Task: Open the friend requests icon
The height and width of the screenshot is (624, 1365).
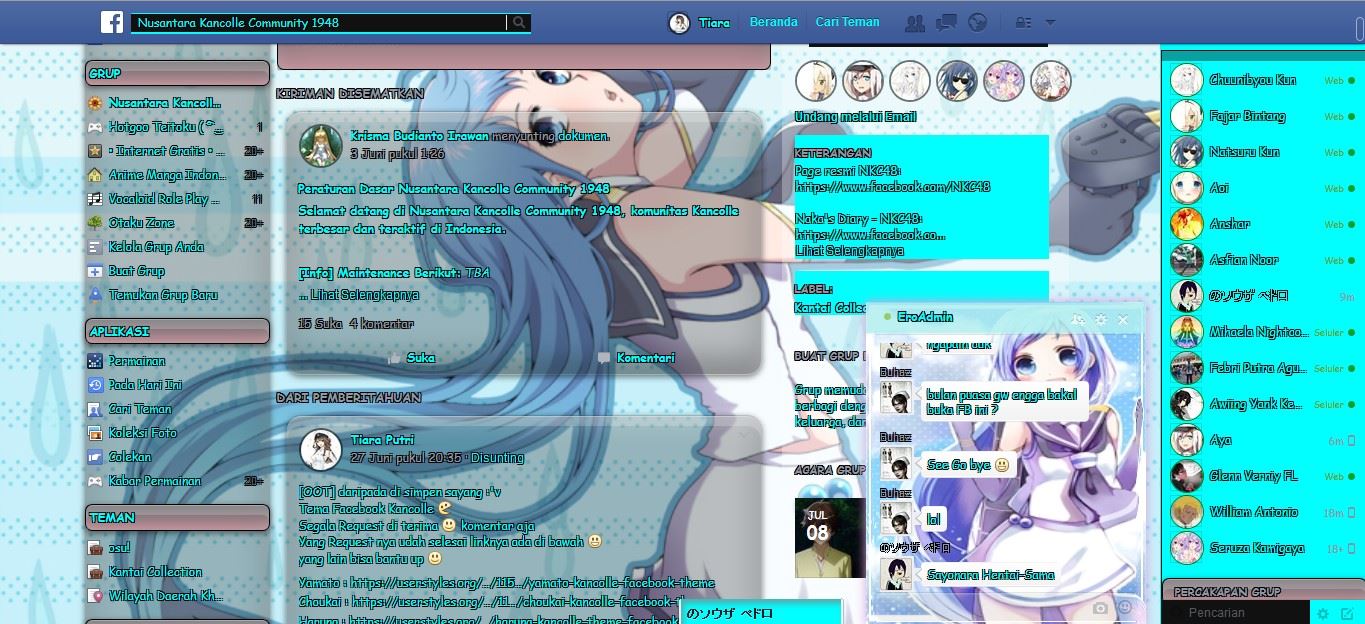Action: coord(914,22)
